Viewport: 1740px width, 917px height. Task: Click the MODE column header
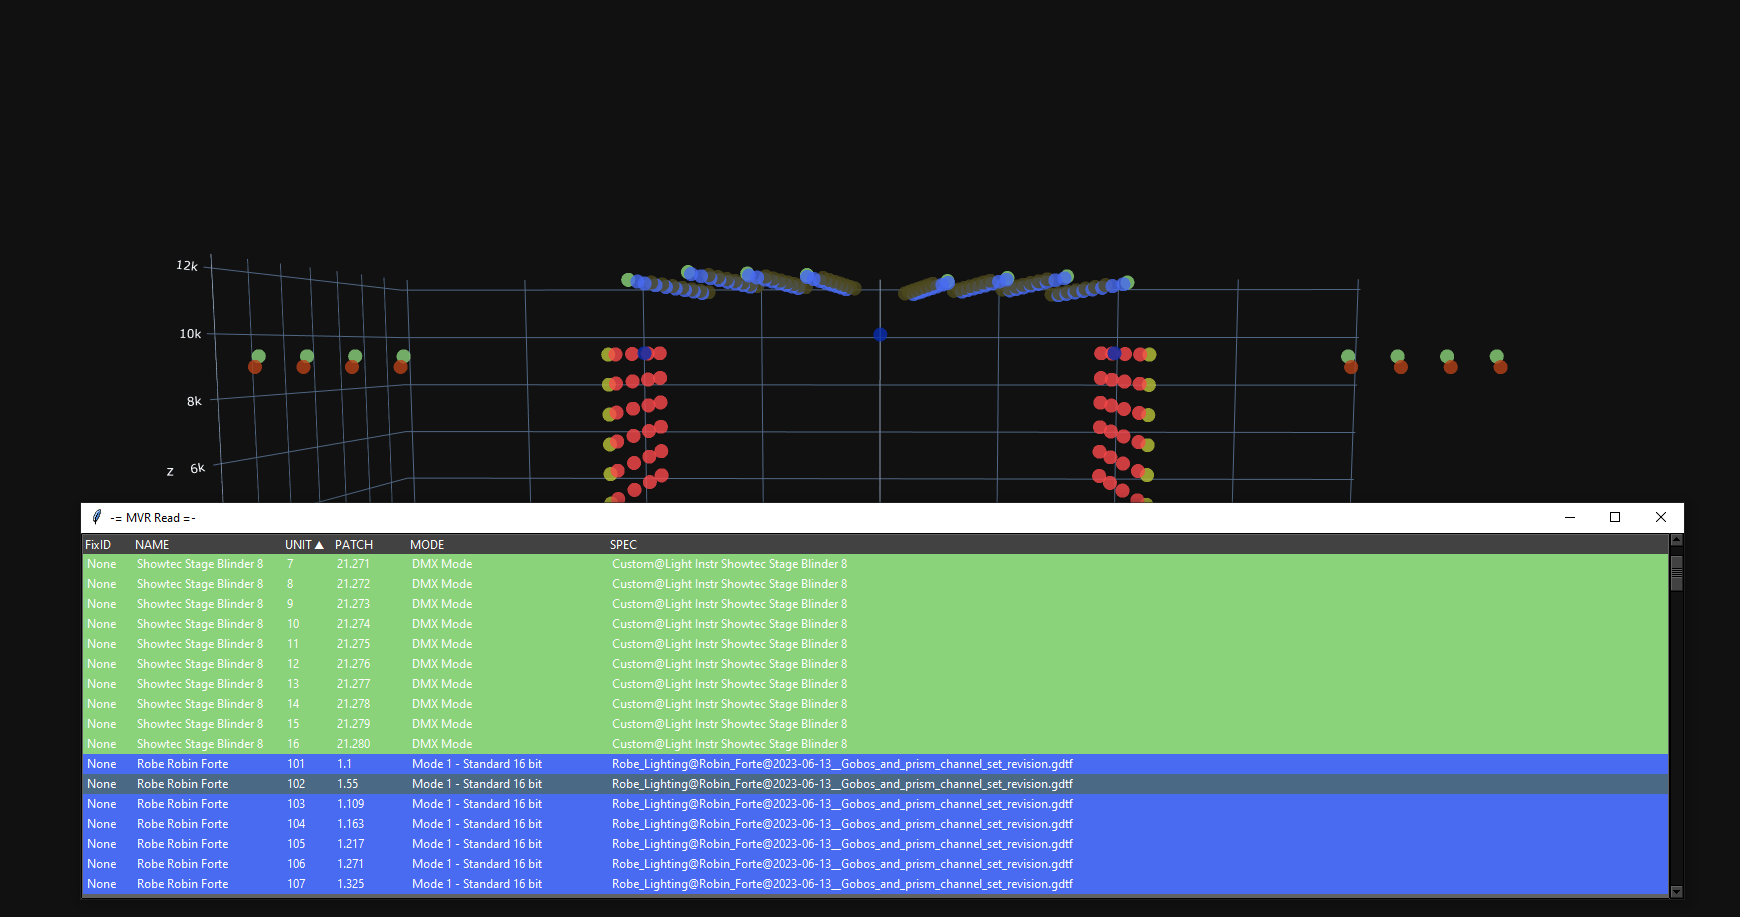coord(427,545)
